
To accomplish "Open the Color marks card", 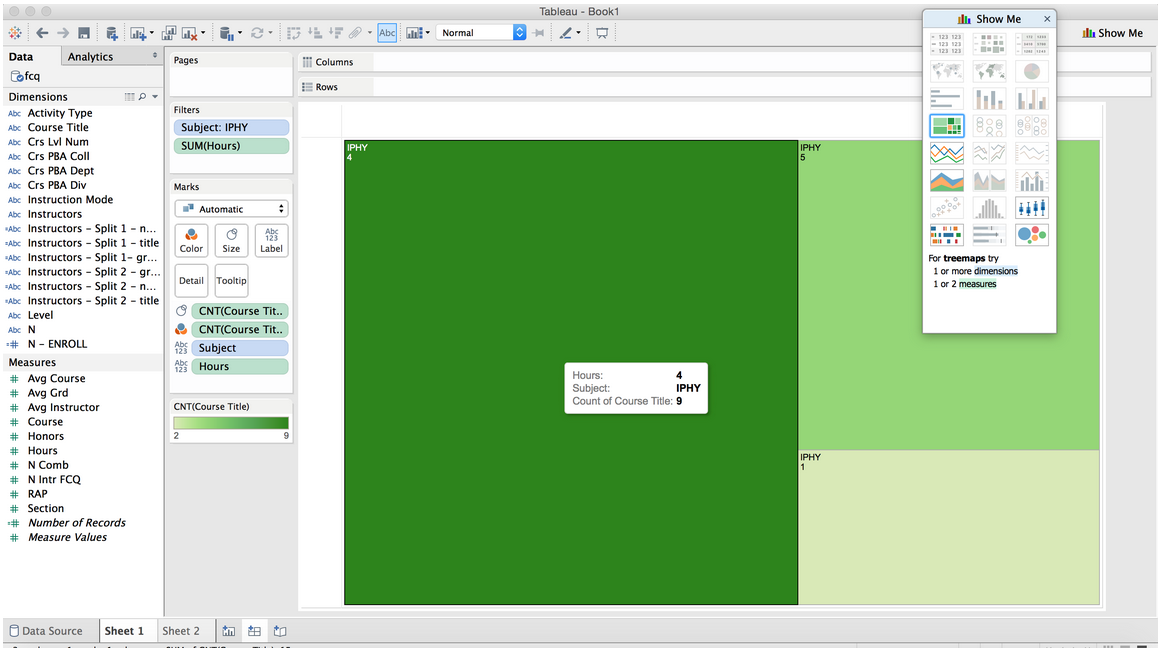I will tap(191, 240).
